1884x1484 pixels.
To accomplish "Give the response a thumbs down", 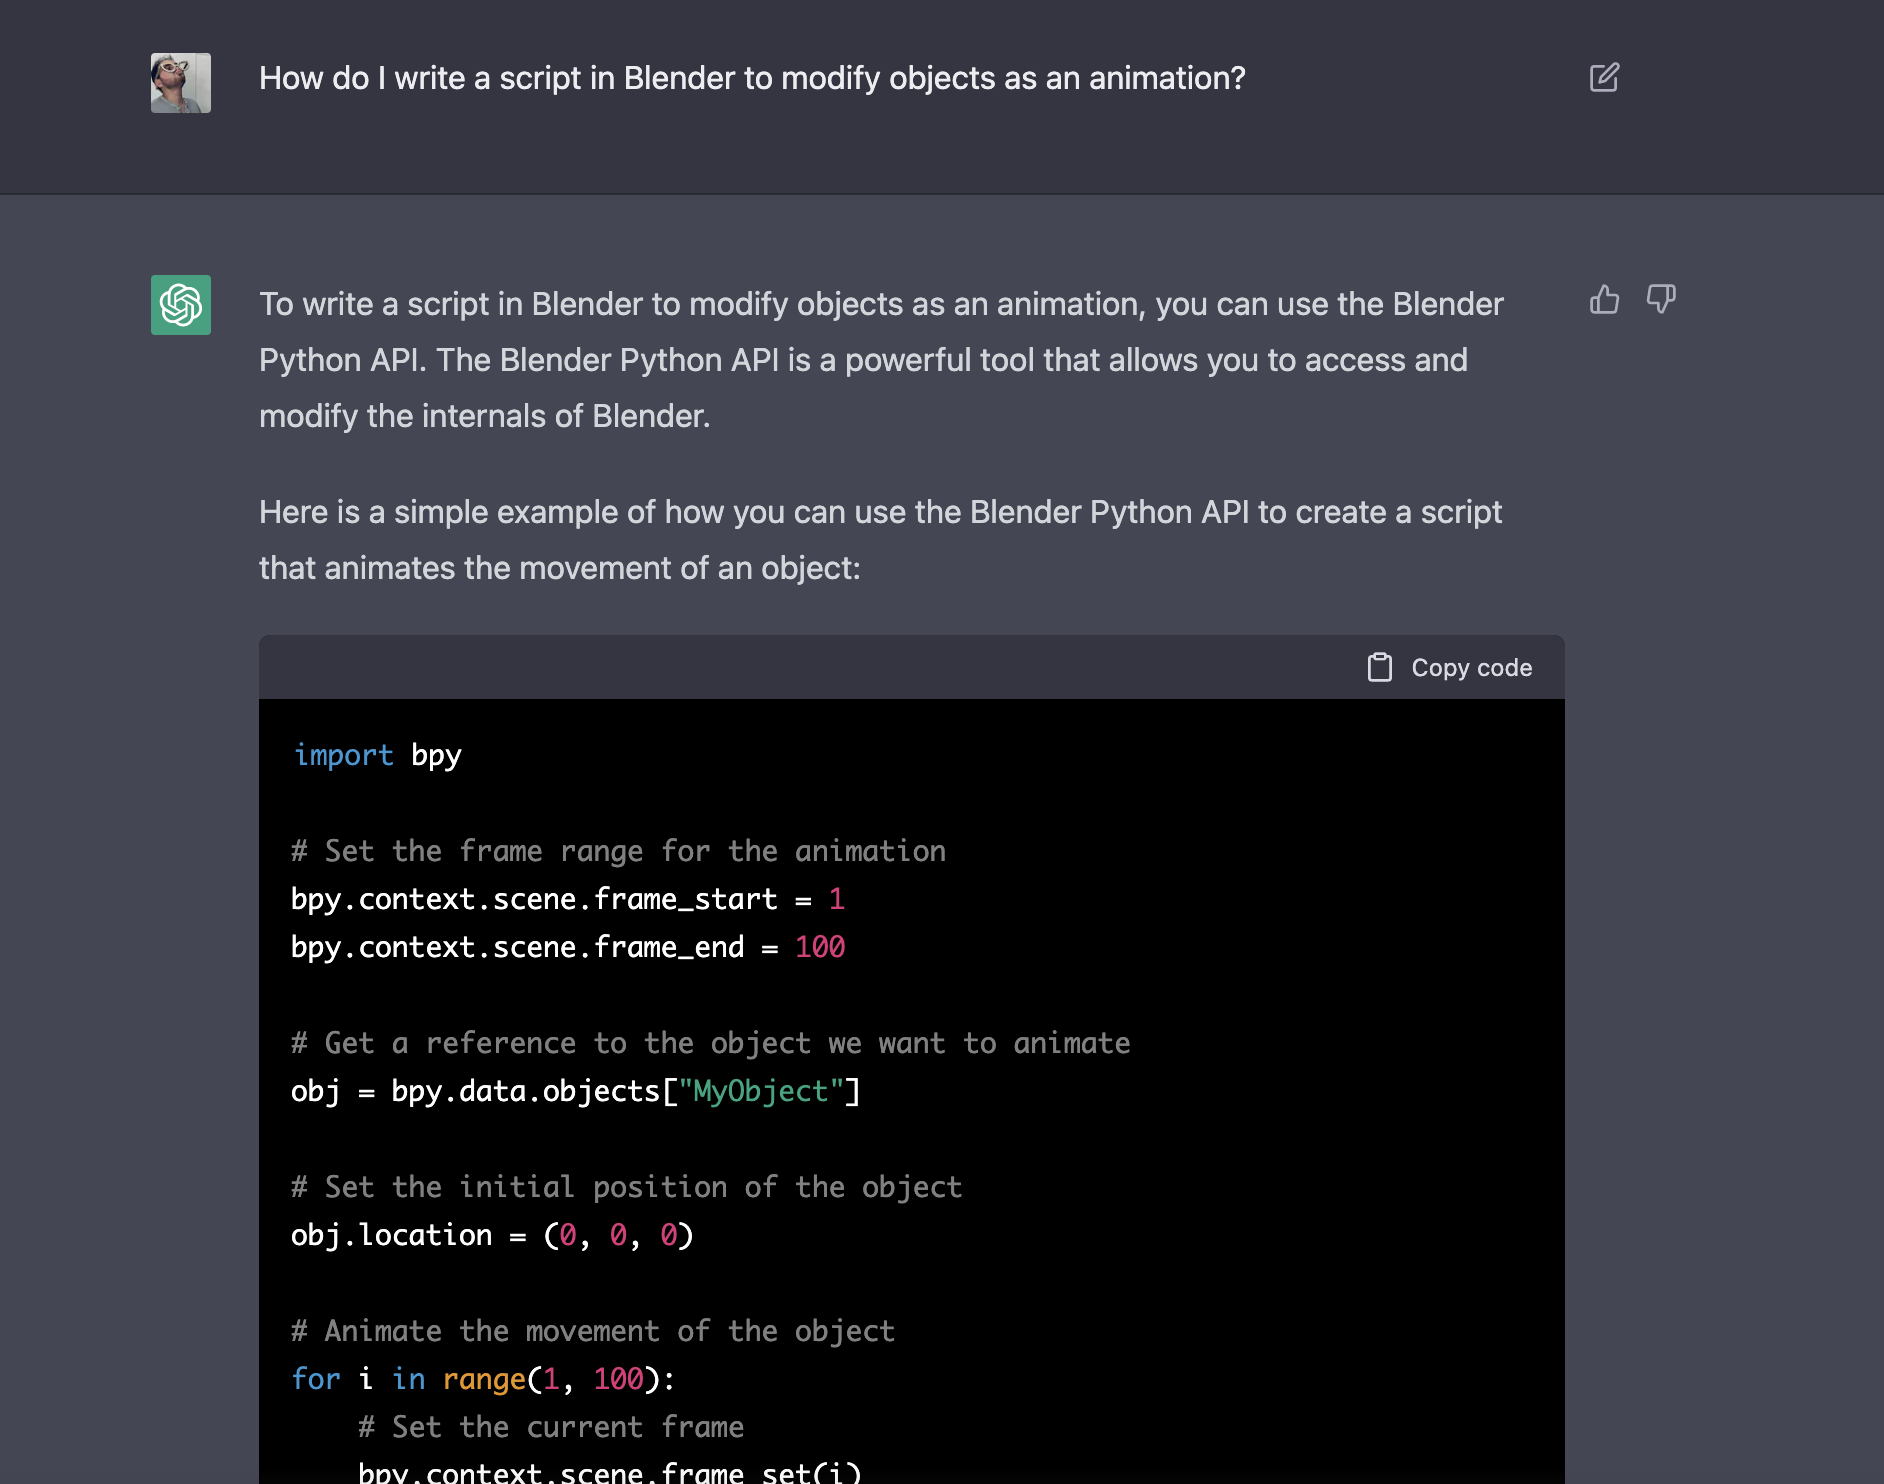I will coord(1661,299).
